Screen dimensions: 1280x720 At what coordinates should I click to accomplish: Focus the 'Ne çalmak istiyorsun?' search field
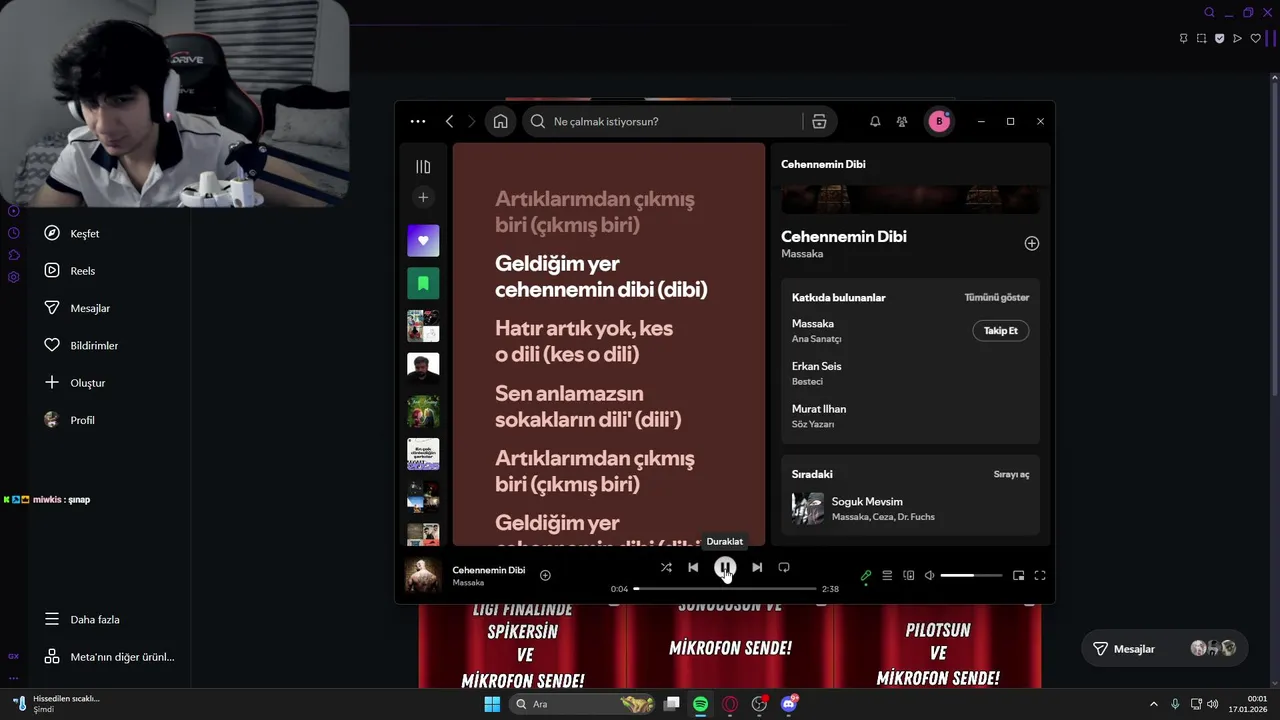click(x=665, y=121)
